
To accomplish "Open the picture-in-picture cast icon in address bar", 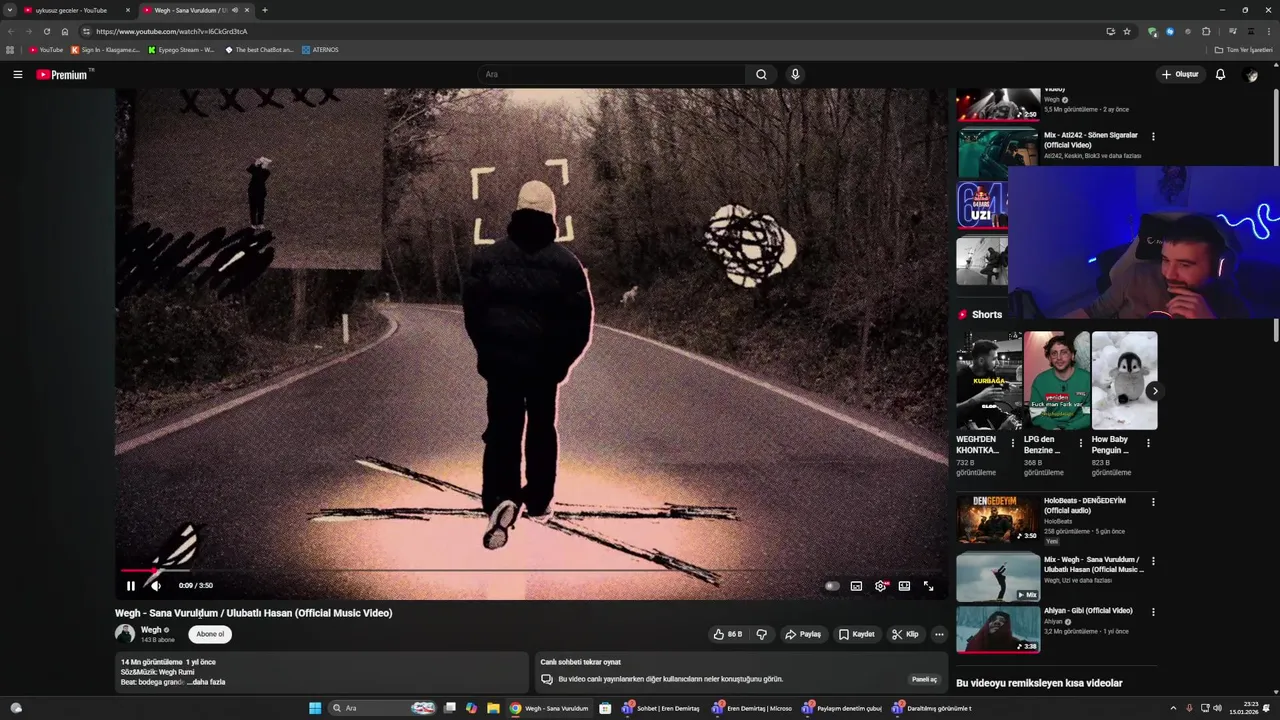I will 1110,31.
